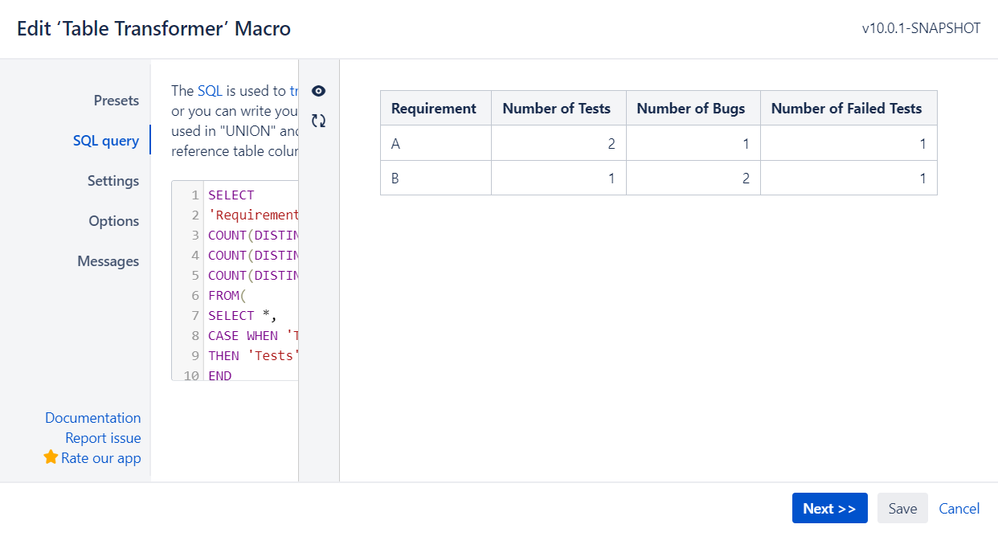
Task: Click the Number of Failed Tests header
Action: 846,108
